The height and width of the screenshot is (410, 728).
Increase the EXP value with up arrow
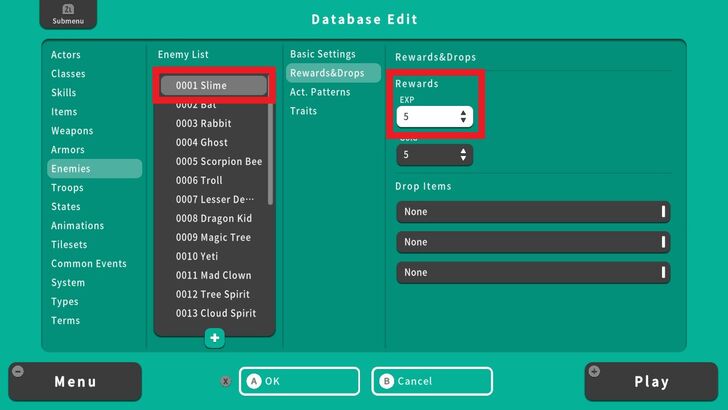pyautogui.click(x=463, y=113)
